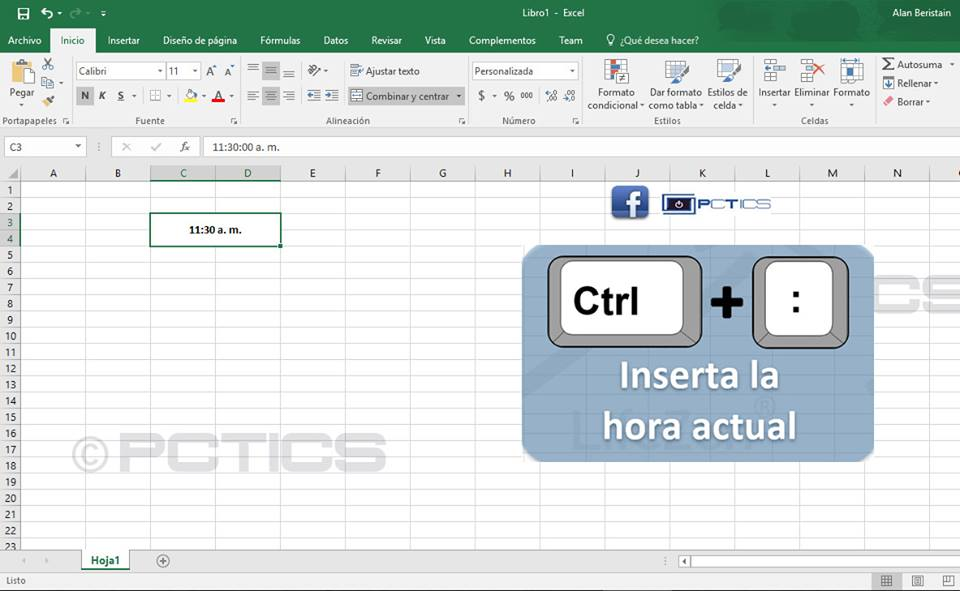Switch to the Datos tab
Image resolution: width=960 pixels, height=591 pixels.
(336, 40)
